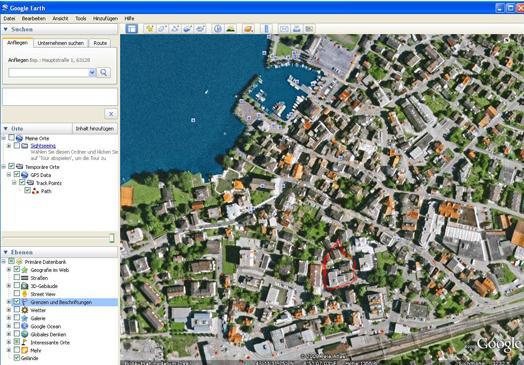
Task: Toggle the sidebar with the toolbar icon
Action: click(131, 28)
